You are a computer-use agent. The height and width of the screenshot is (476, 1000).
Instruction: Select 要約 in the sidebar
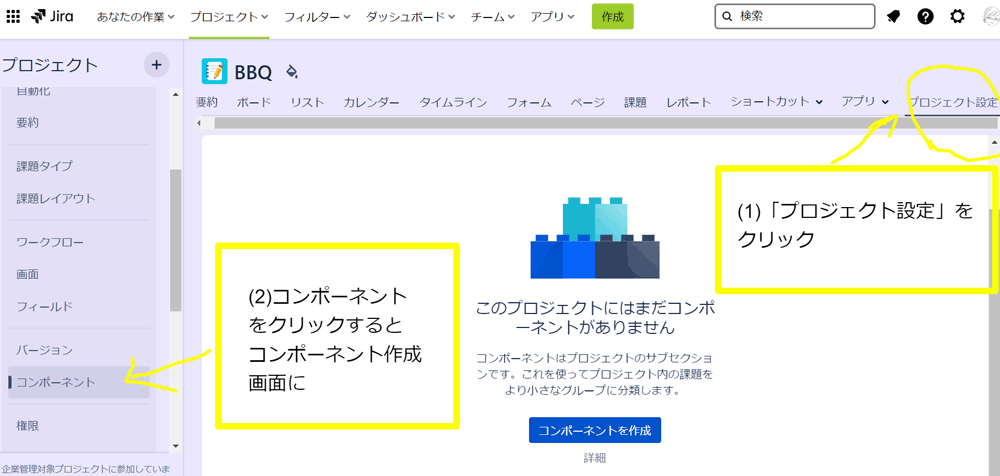27,123
